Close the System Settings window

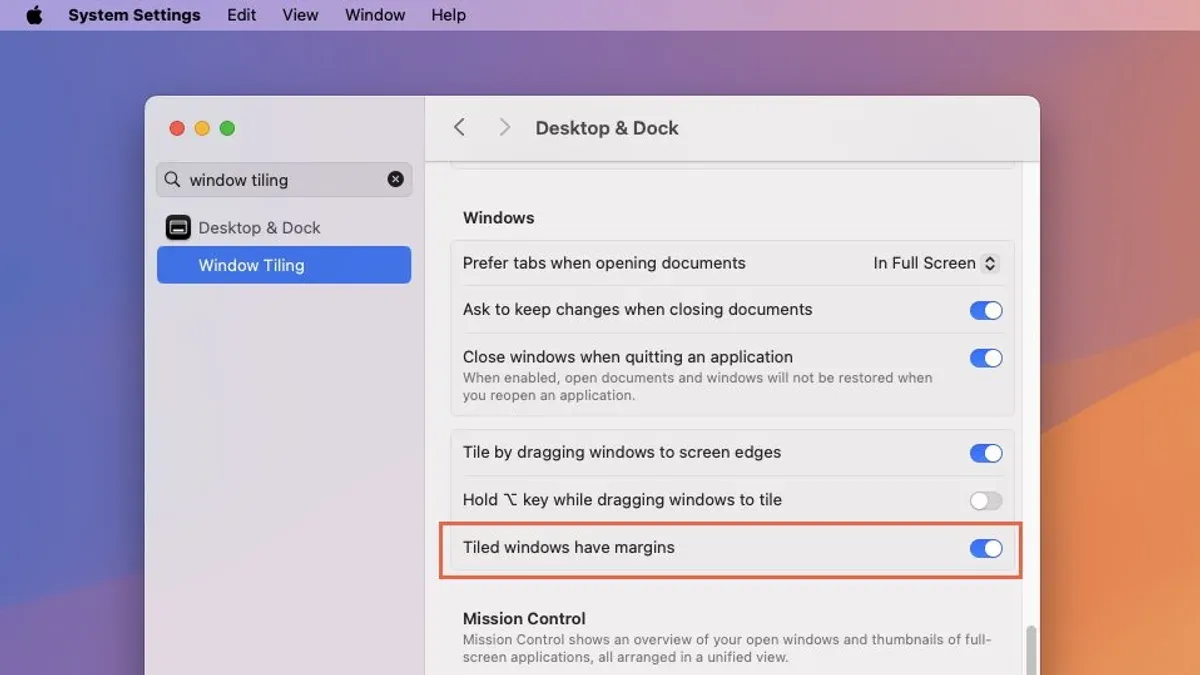coord(177,128)
